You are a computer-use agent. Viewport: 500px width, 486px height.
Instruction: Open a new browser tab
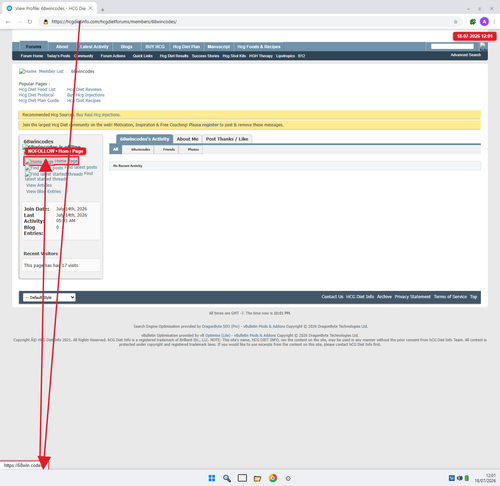(103, 10)
